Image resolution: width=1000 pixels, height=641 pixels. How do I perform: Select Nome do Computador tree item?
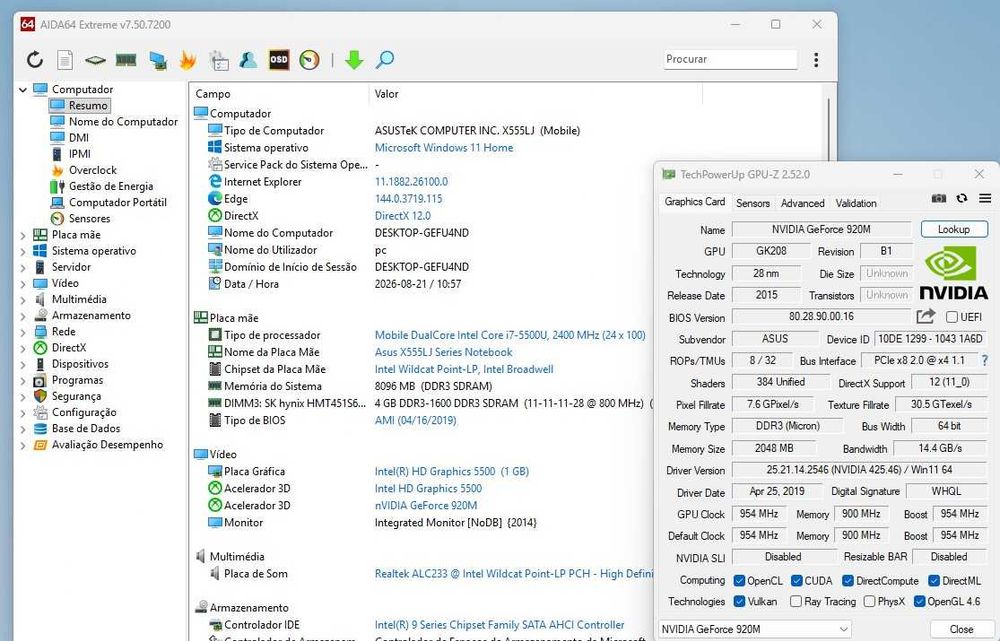pos(123,121)
